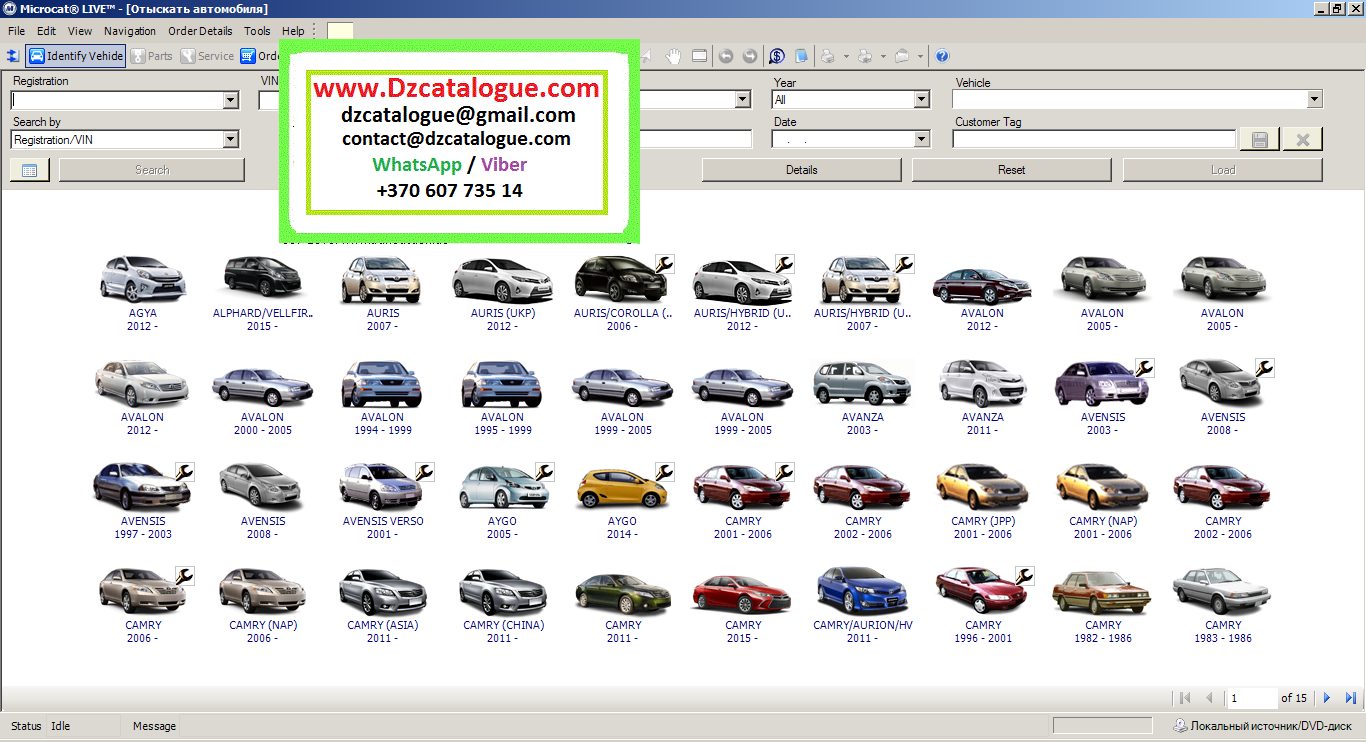Click wrench icon on AVENSIS 2003 vehicle

point(1144,369)
